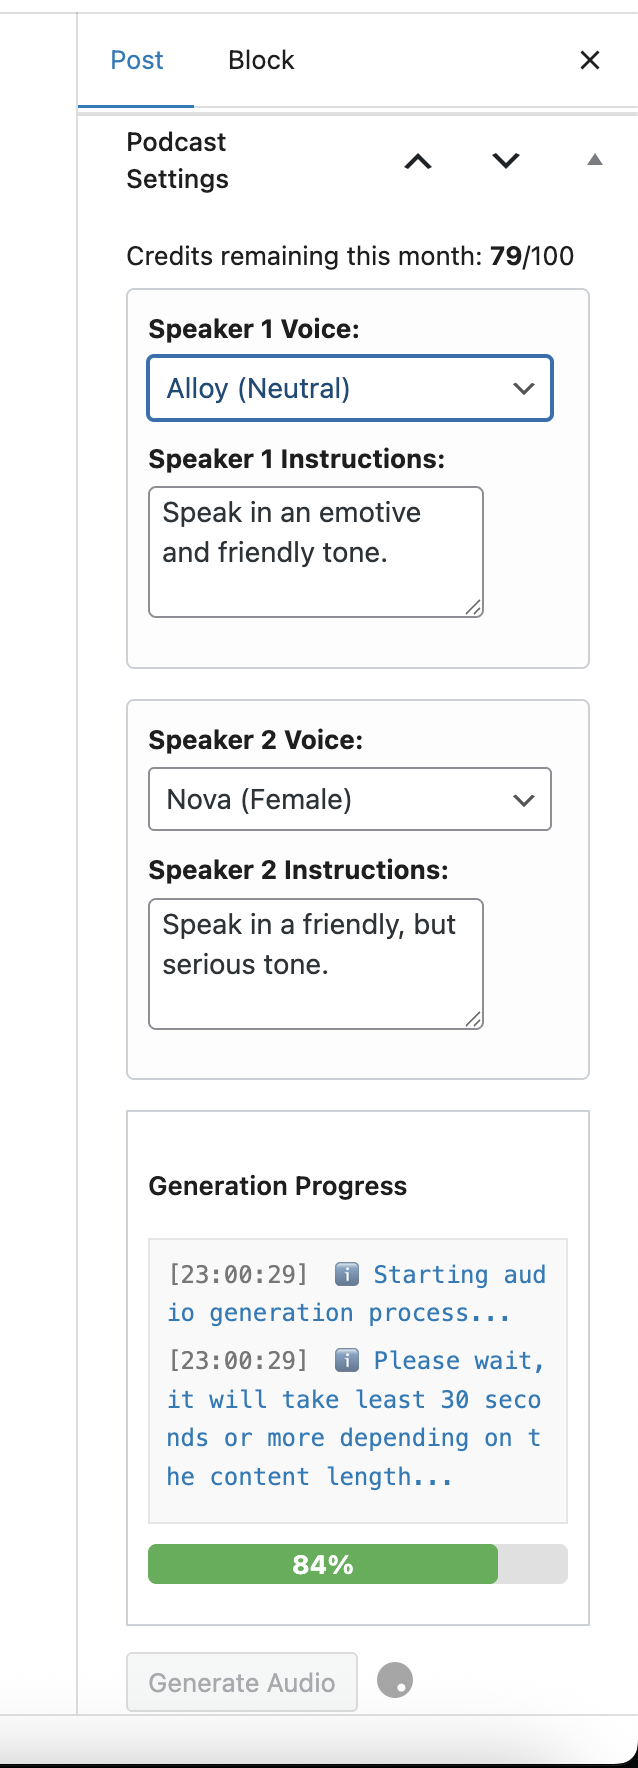Click the Generation Progress heading
This screenshot has height=1768, width=638.
click(x=277, y=1187)
